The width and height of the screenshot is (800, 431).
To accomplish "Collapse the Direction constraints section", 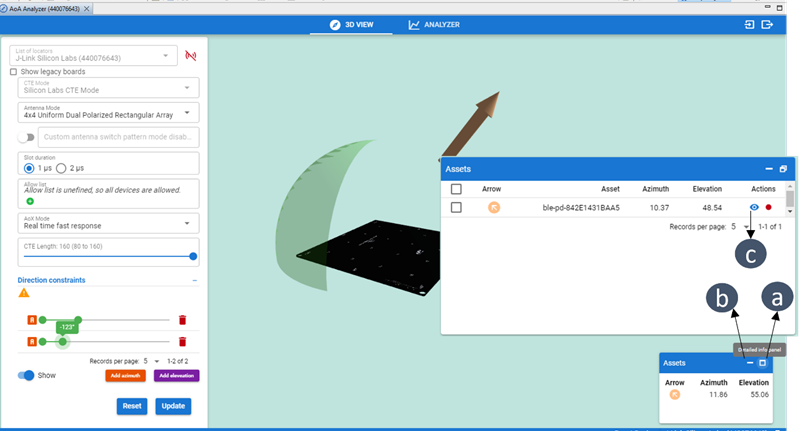I will [x=194, y=281].
